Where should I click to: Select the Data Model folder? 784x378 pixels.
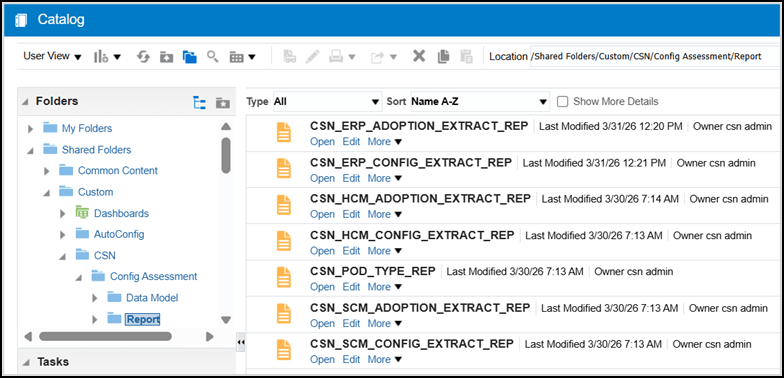click(x=152, y=298)
